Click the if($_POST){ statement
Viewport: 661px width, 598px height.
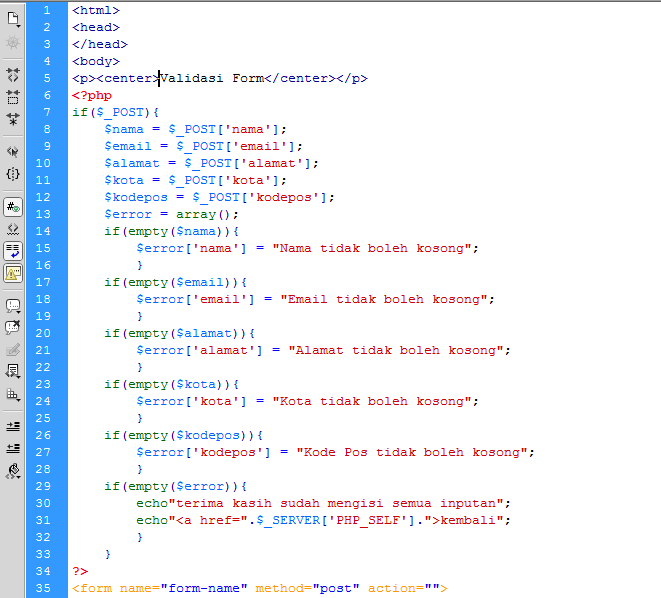click(x=116, y=113)
